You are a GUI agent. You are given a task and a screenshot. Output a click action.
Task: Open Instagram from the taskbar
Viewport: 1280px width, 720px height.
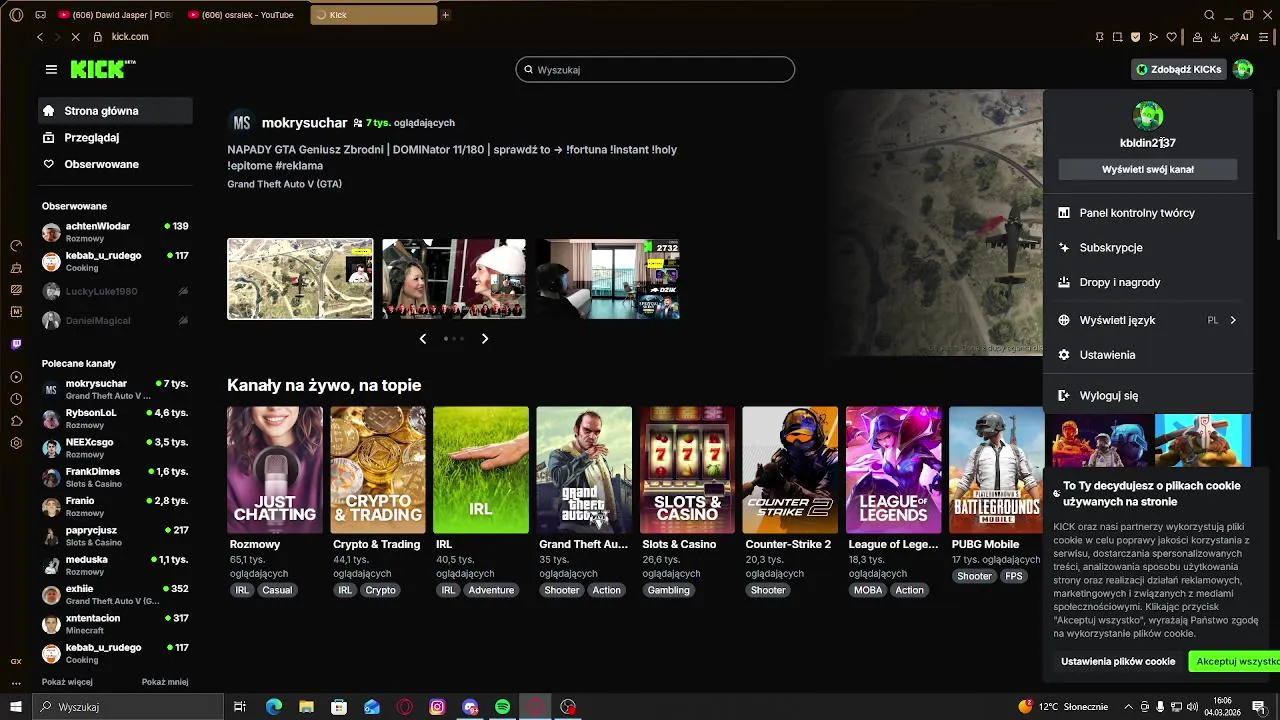[x=437, y=707]
